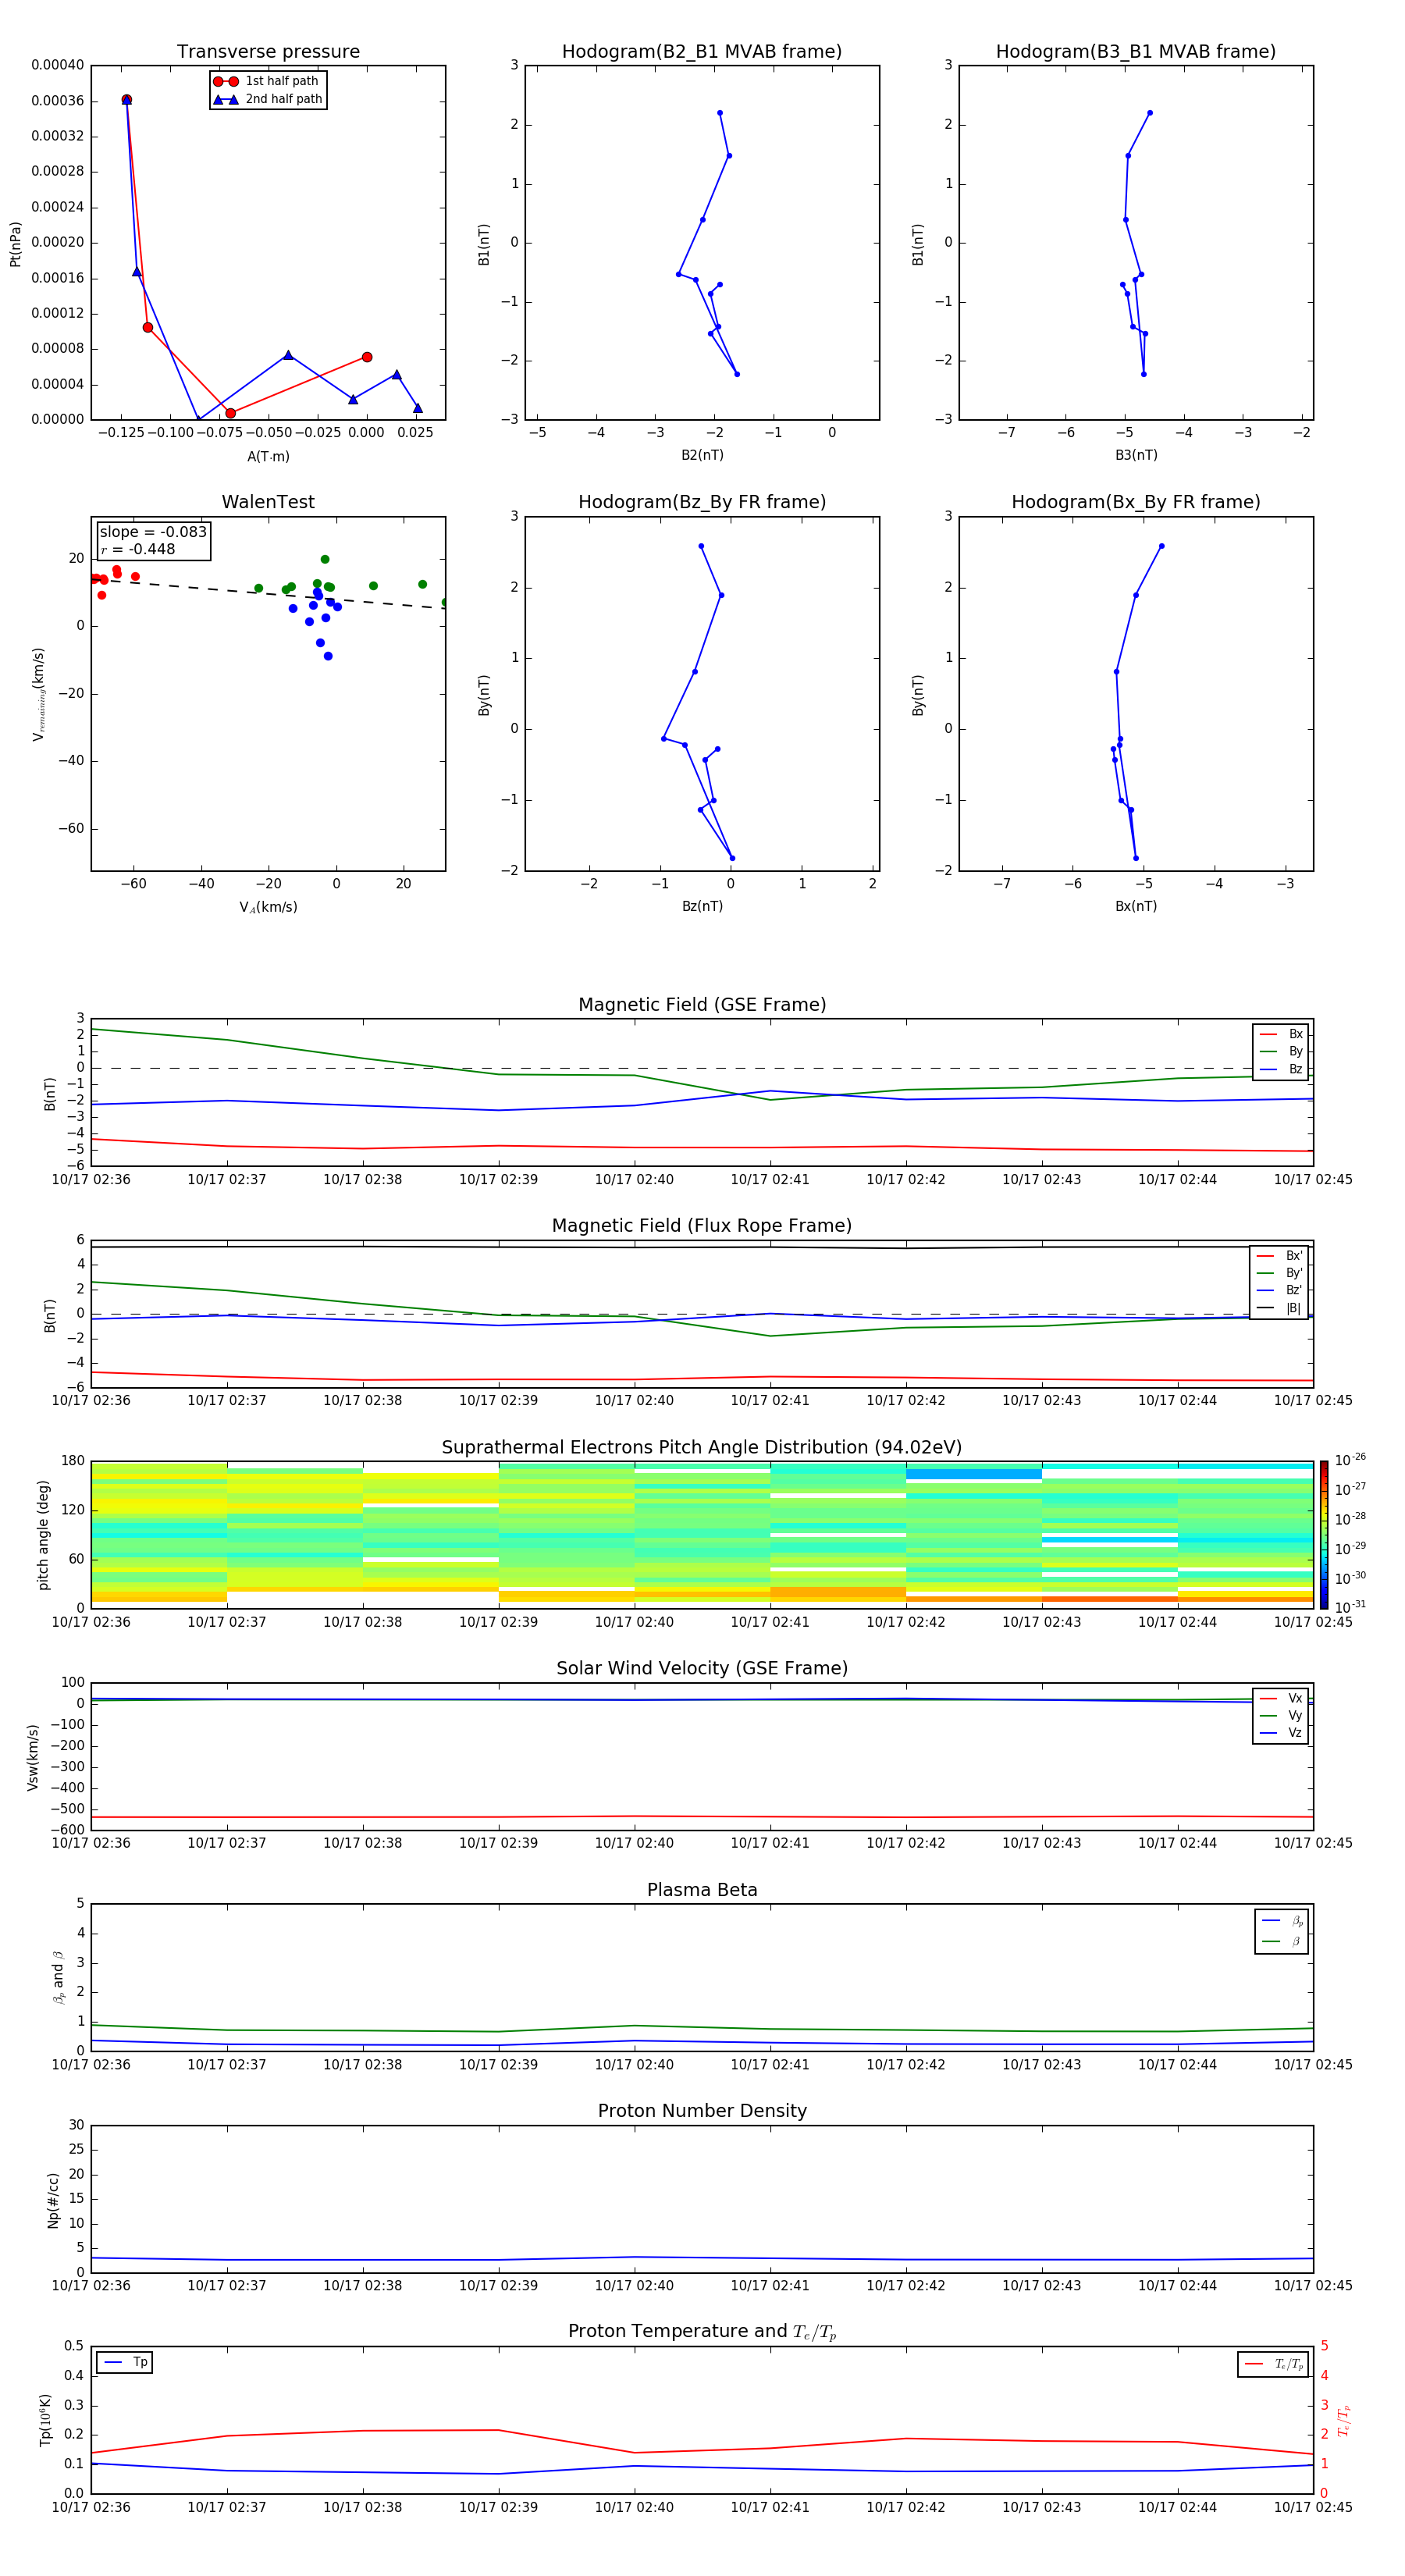Click the 'Pt(nPa)' y-axis label
This screenshot has width=1405, height=2576.
(x=15, y=243)
